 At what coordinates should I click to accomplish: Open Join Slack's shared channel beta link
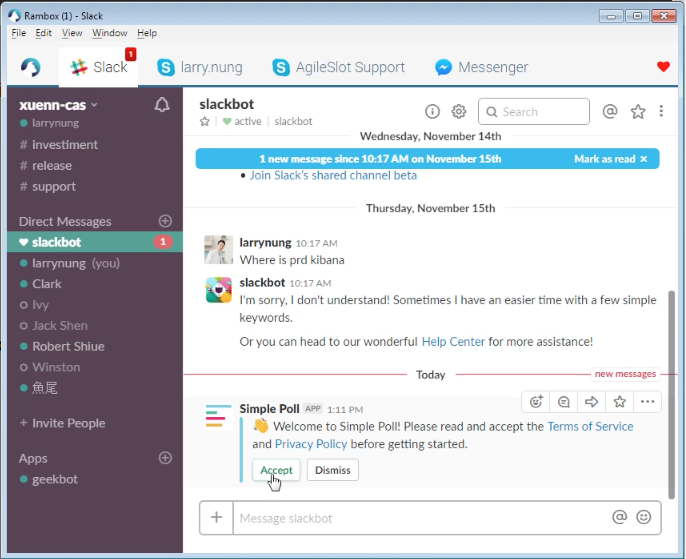click(333, 175)
